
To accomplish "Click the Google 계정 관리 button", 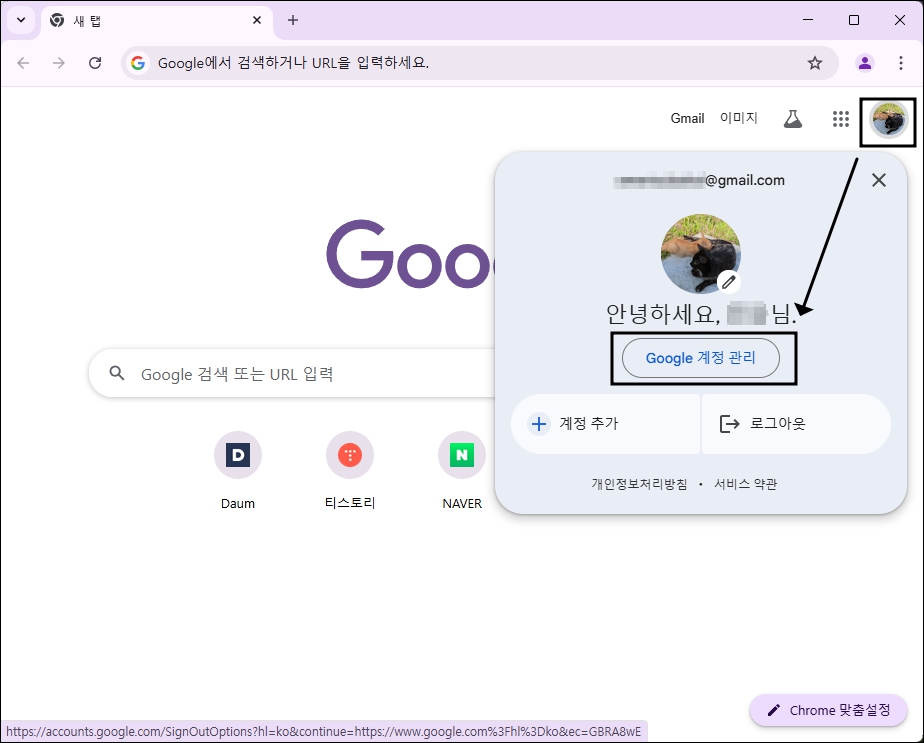I will tap(701, 358).
